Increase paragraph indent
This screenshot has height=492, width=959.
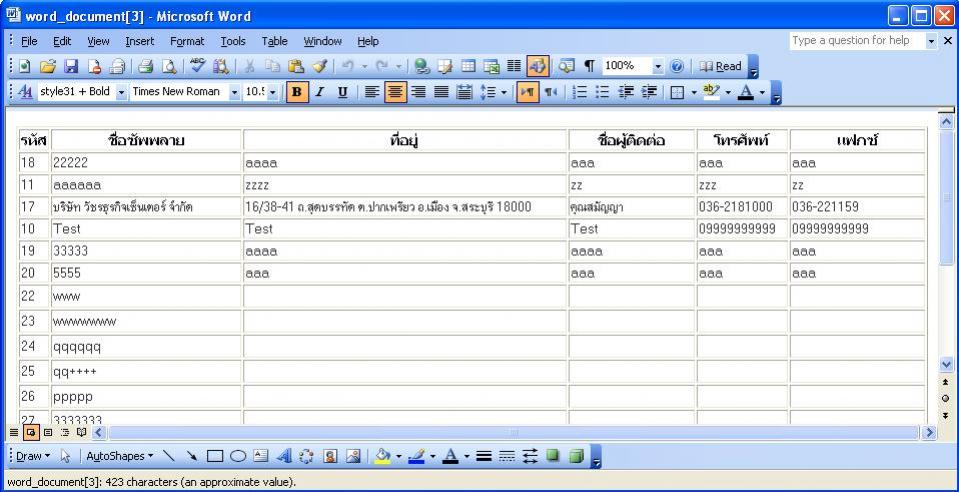[649, 92]
